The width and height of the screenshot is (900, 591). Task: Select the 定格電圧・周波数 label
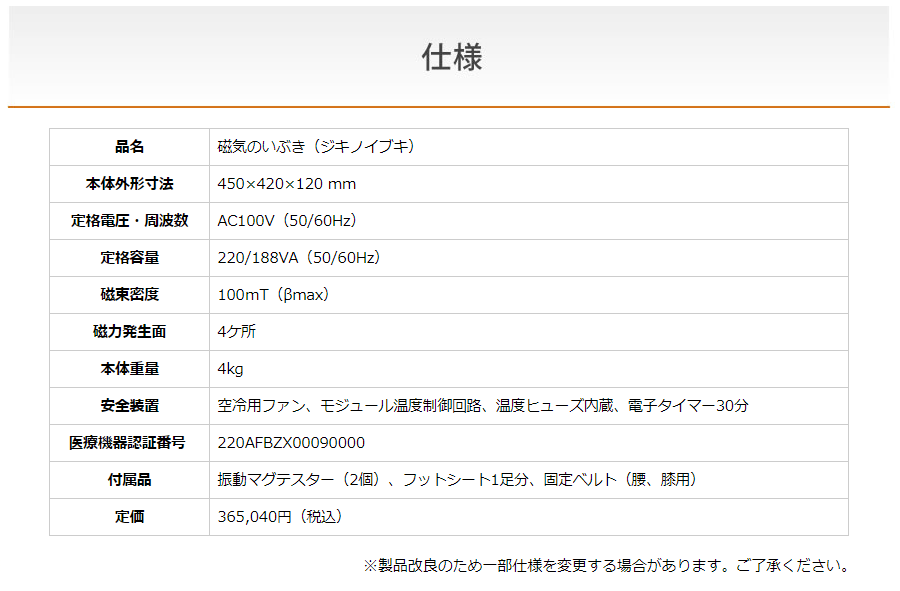click(x=130, y=221)
